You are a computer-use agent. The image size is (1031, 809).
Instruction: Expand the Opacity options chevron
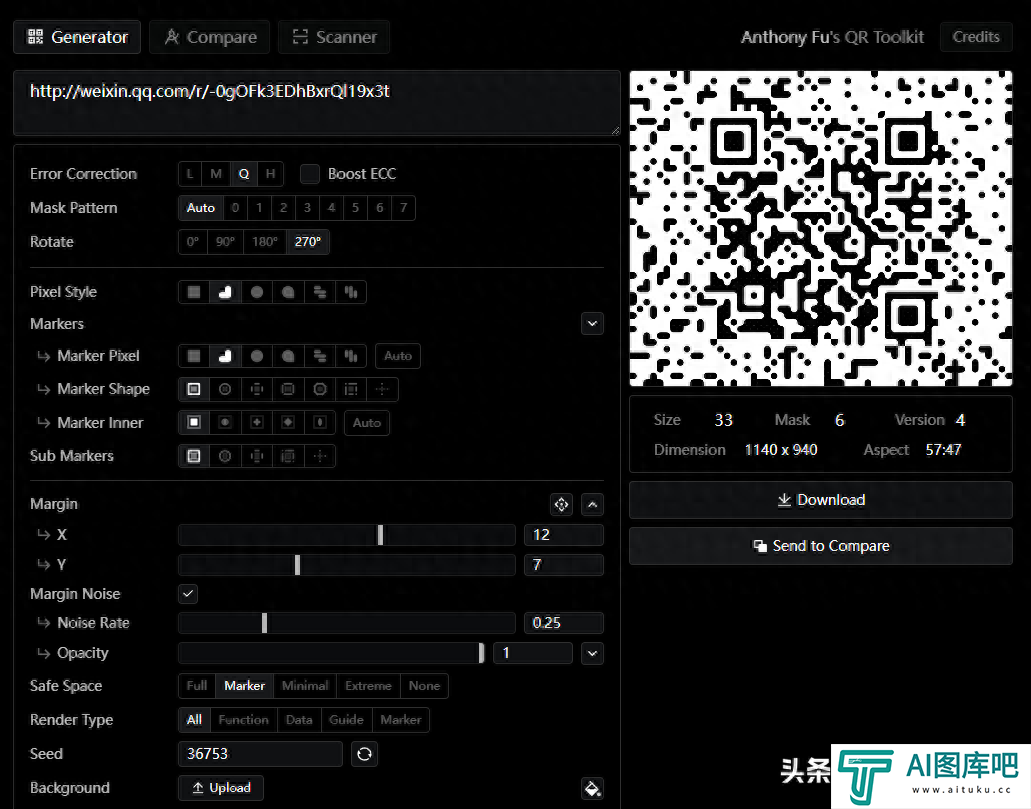pos(592,653)
